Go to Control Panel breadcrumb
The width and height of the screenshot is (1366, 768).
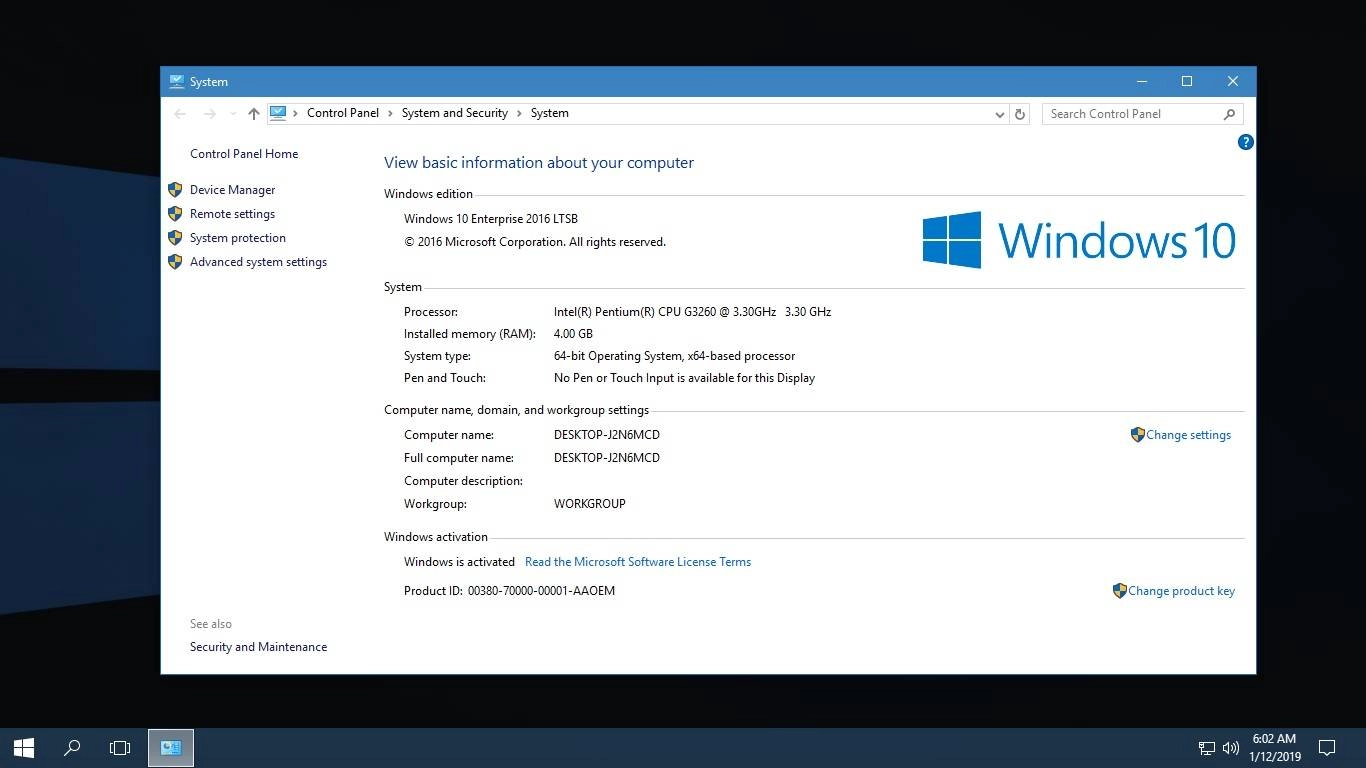343,113
